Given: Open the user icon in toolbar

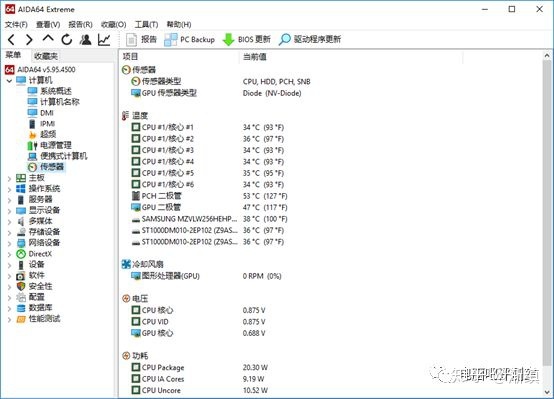Looking at the screenshot, I should [85, 39].
